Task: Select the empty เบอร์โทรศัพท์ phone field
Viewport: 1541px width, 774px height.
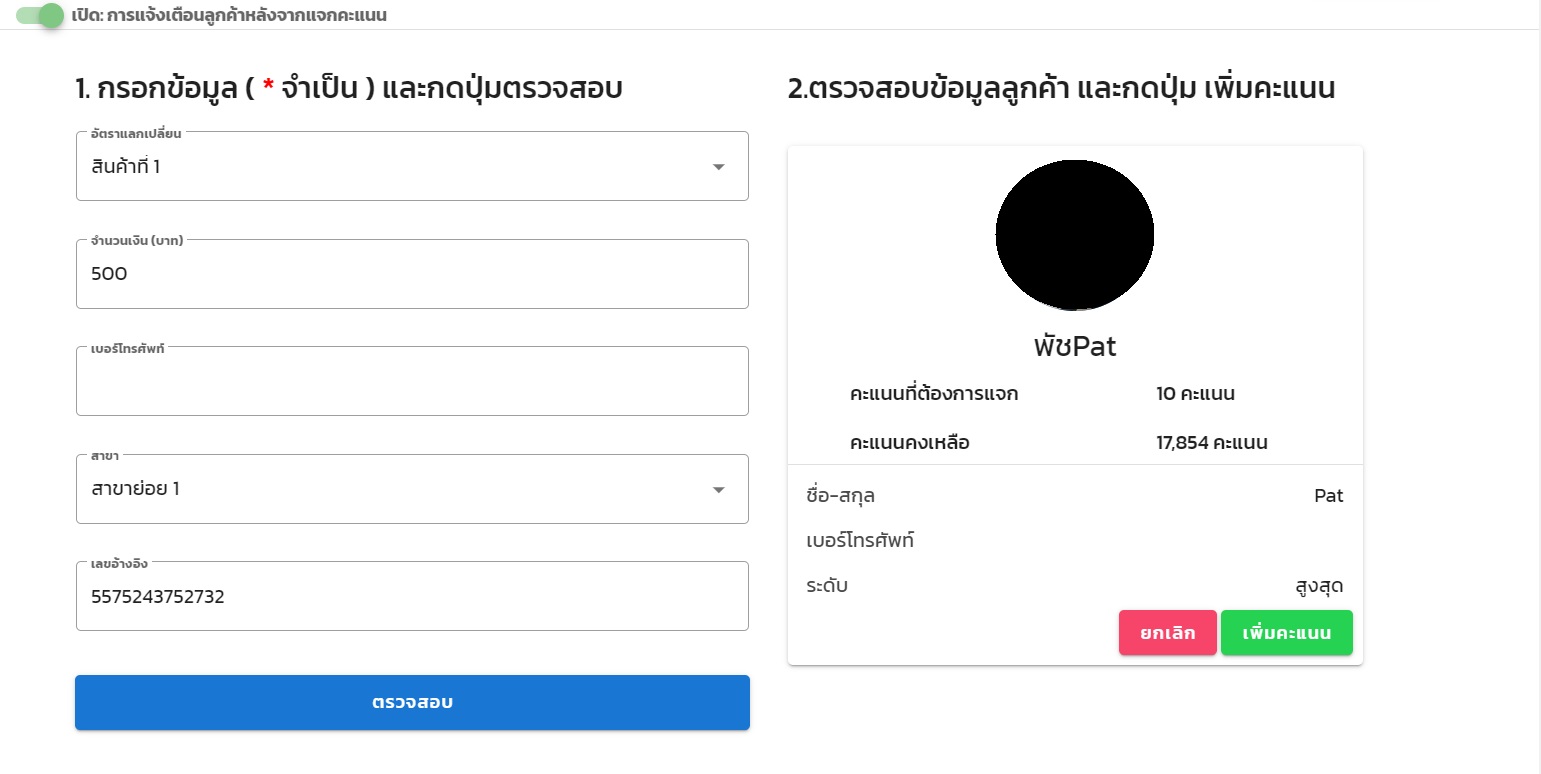Action: (x=412, y=381)
